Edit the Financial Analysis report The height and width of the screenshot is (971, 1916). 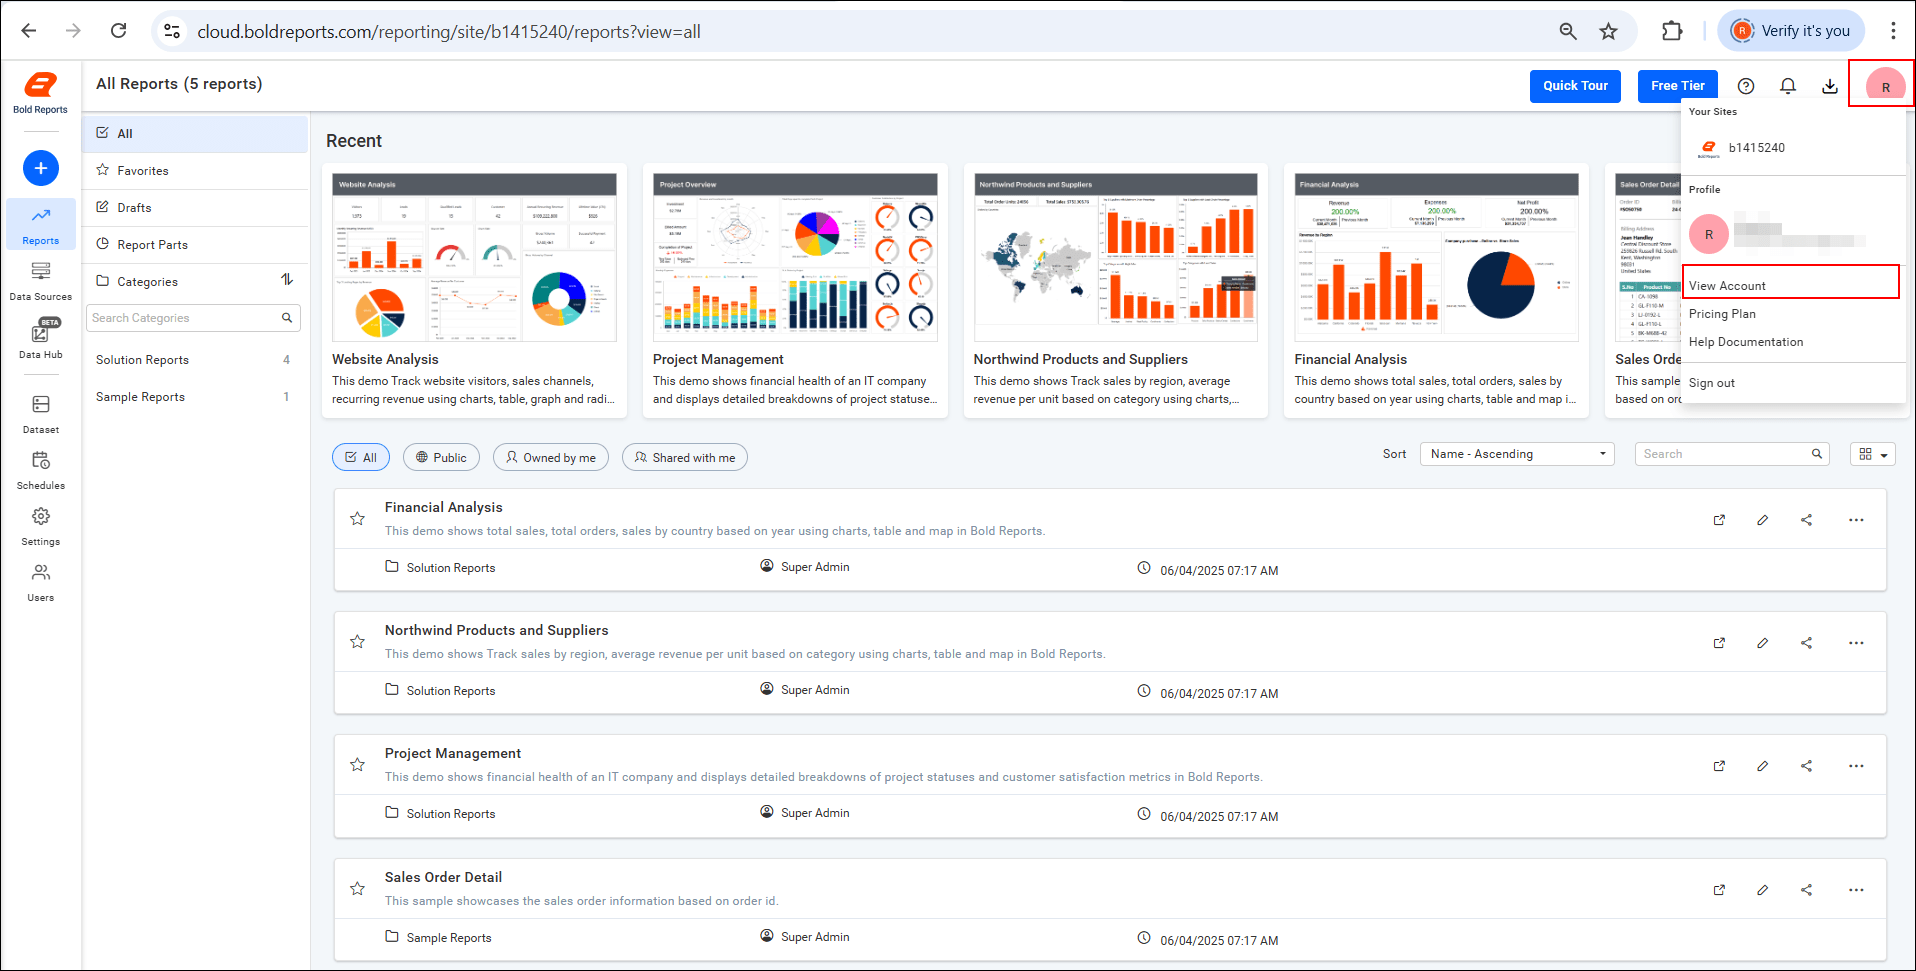[x=1763, y=520]
